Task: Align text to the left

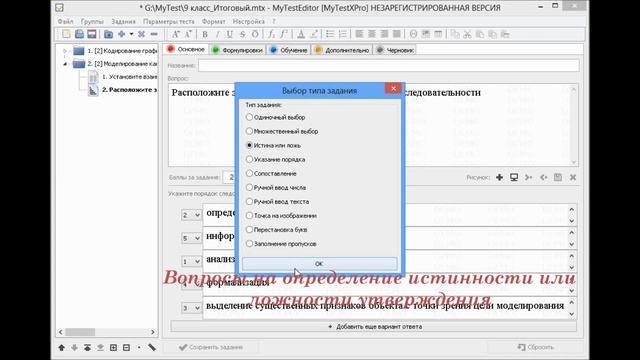Action: tap(359, 34)
